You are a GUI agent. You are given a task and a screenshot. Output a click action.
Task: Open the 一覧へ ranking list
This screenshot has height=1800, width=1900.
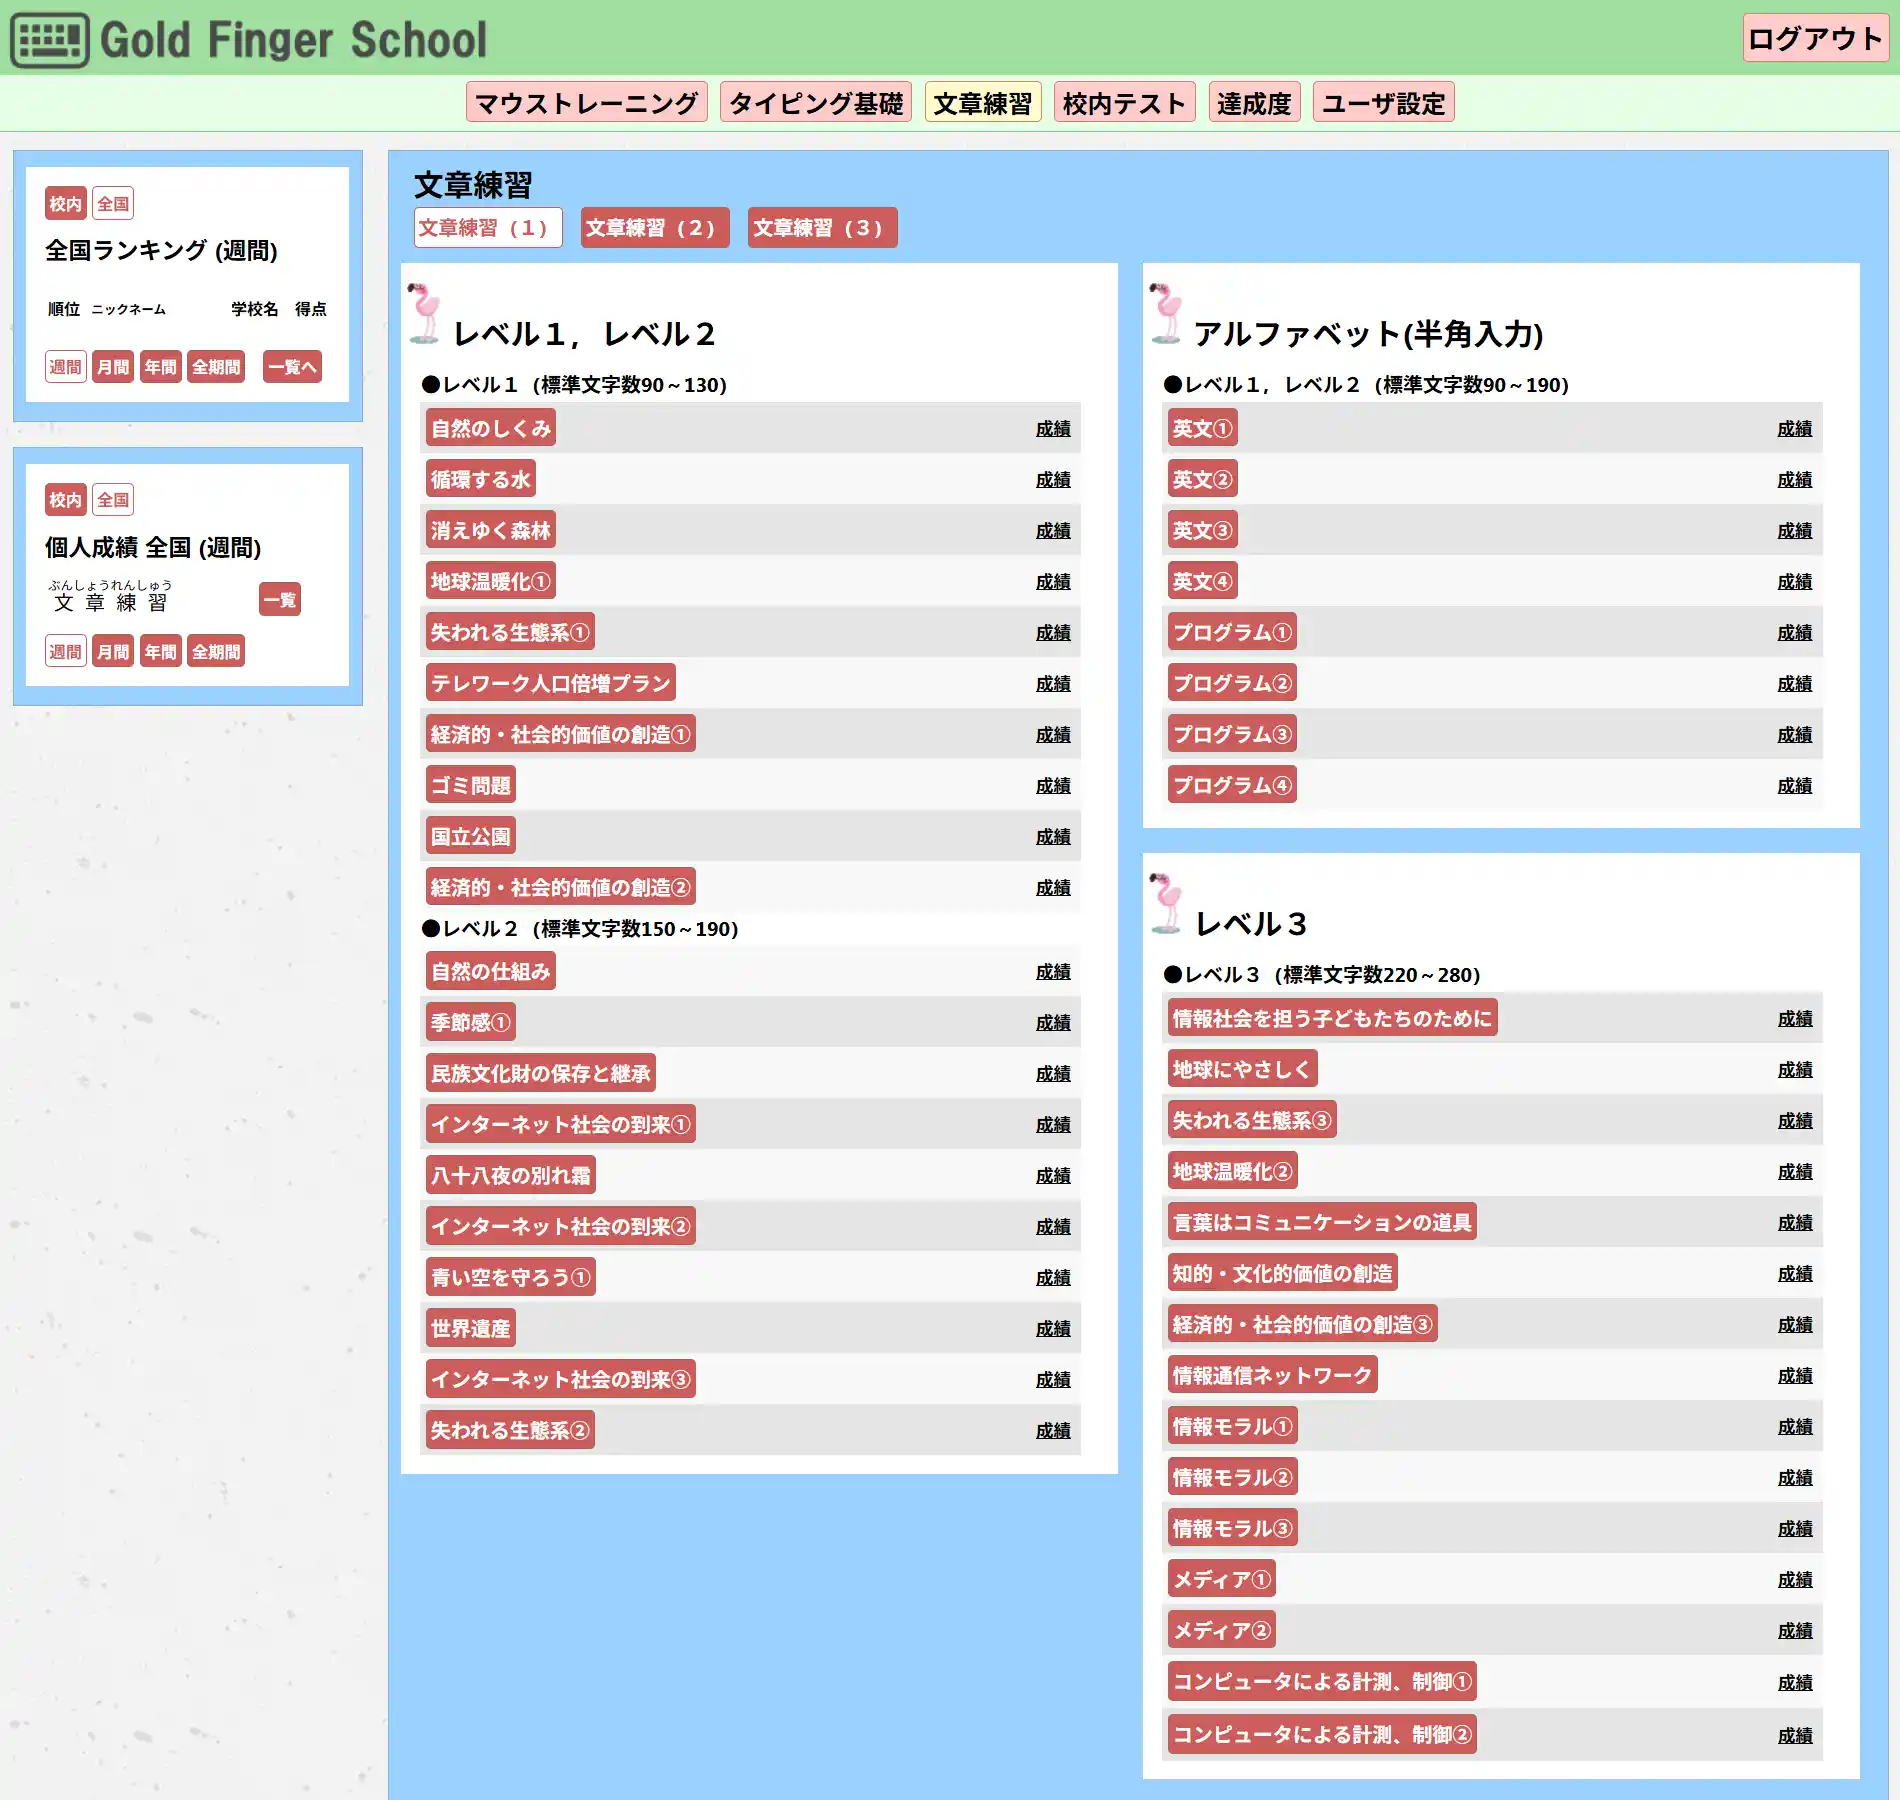[x=292, y=367]
